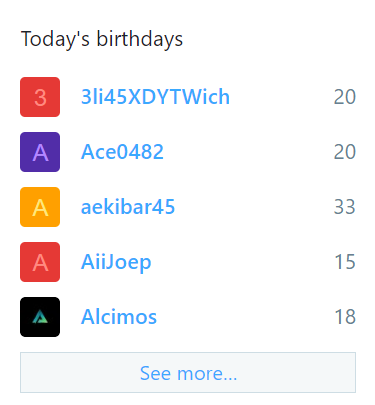Image resolution: width=375 pixels, height=405 pixels.
Task: Click the black logo avatar for Alcimos
Action: (40, 317)
